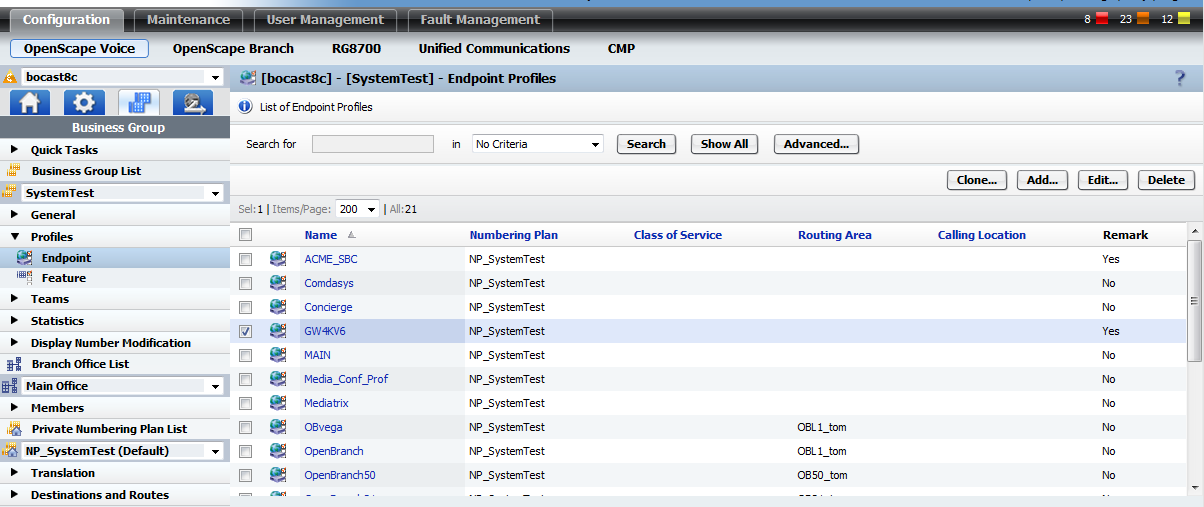Click the endpoint icon in ACME_SBC row

click(277, 259)
